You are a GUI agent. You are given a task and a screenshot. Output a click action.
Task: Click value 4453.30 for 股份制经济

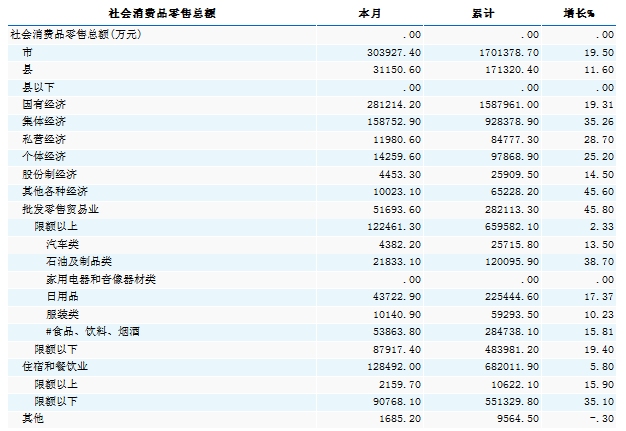coord(400,175)
